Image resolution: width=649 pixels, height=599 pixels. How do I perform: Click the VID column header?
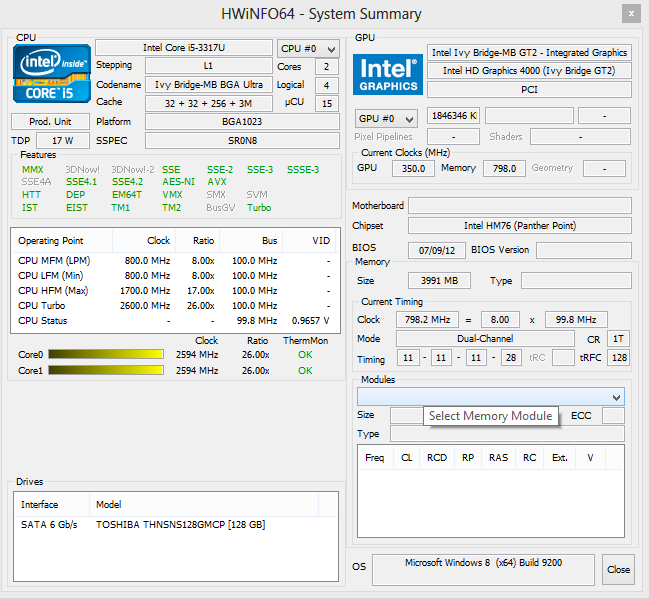pyautogui.click(x=311, y=241)
